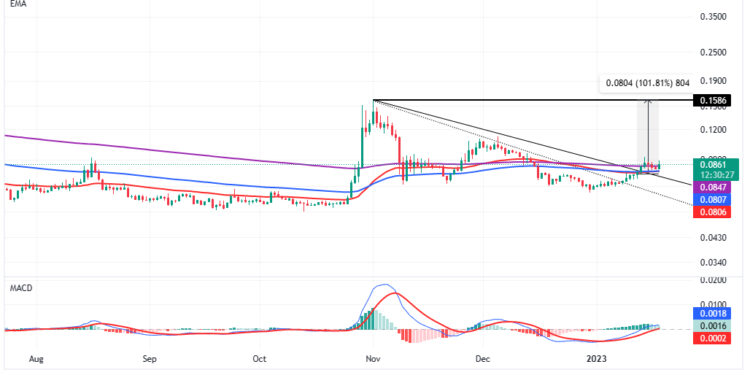Click the 0.0804 (101.81%) measurement tooltip

[x=647, y=83]
